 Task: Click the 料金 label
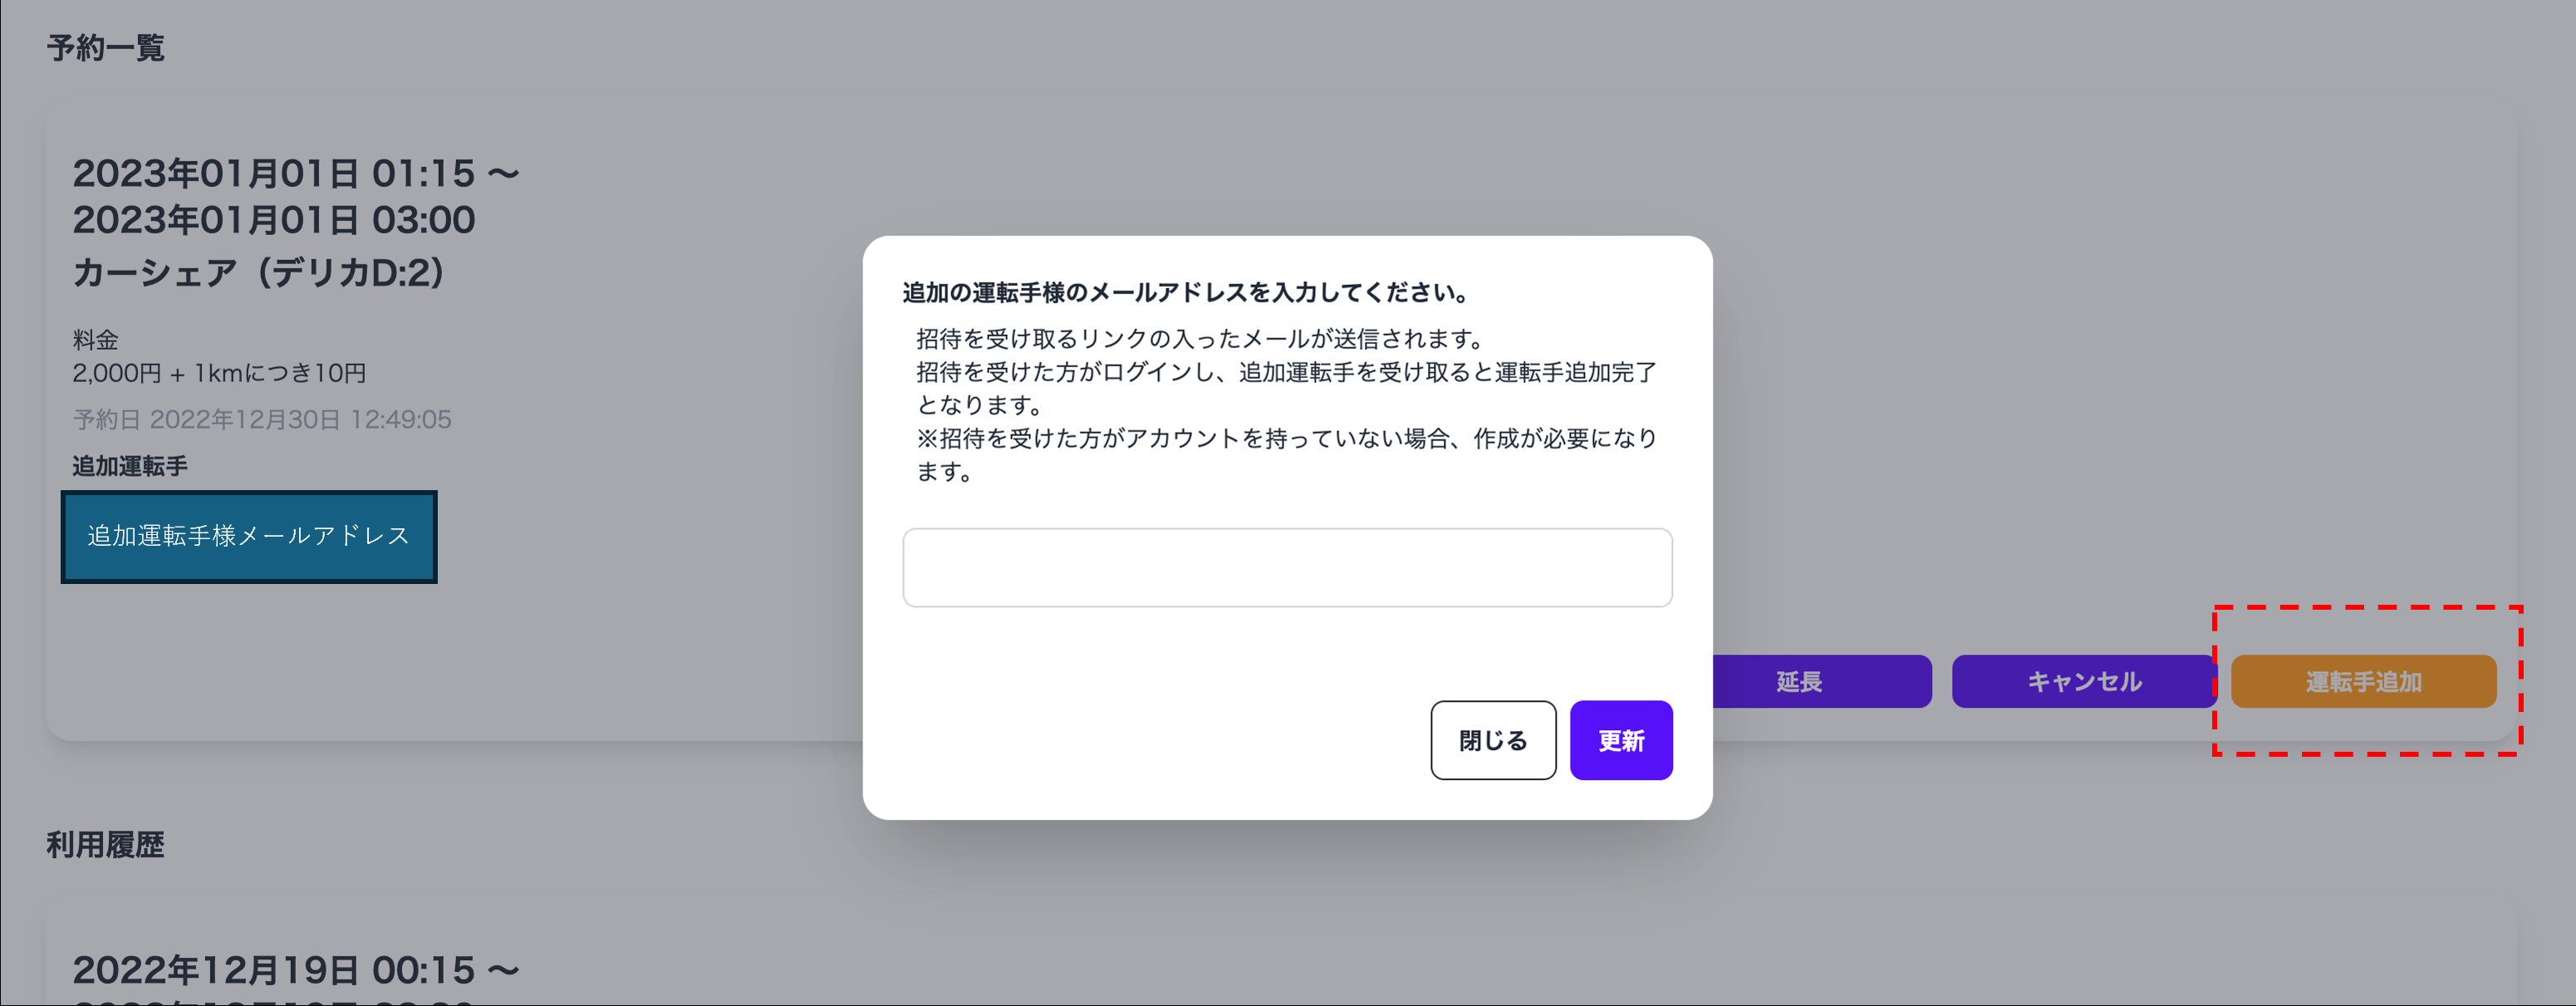pyautogui.click(x=95, y=340)
